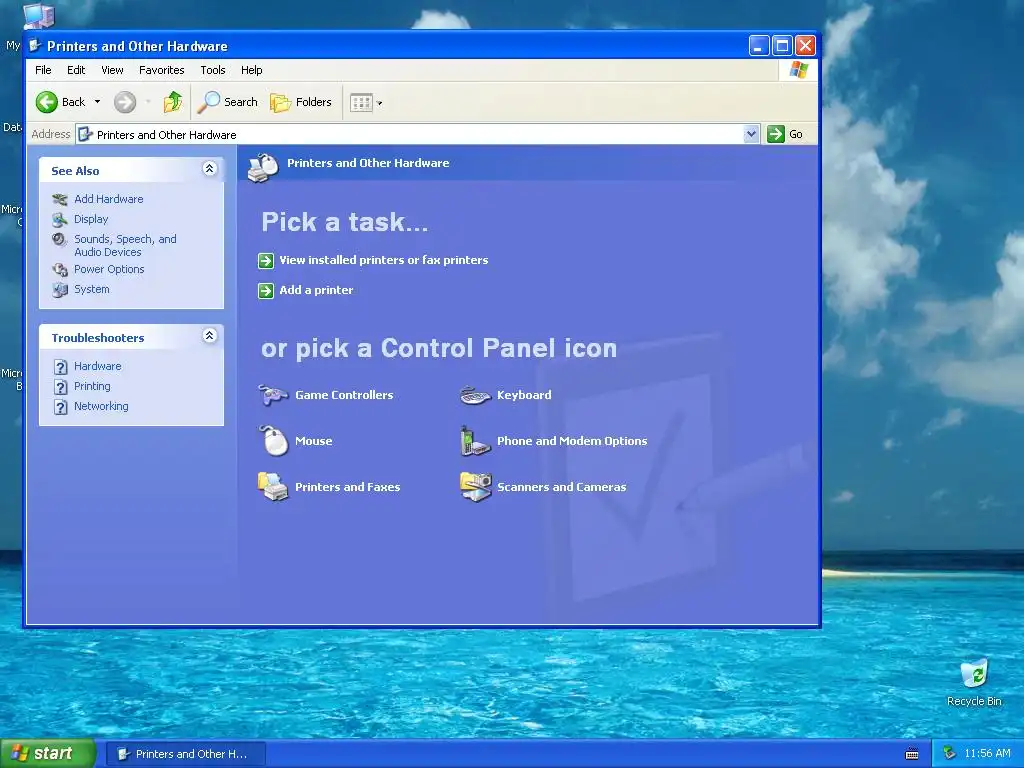Click the Start button
This screenshot has width=1024, height=768.
coord(47,753)
